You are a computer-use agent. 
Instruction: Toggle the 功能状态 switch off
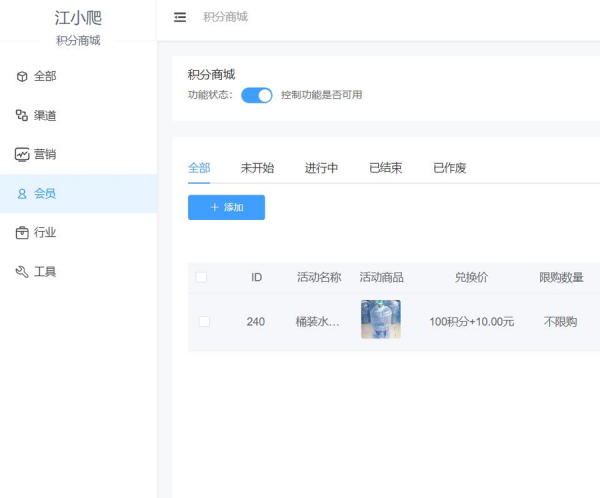tap(257, 95)
